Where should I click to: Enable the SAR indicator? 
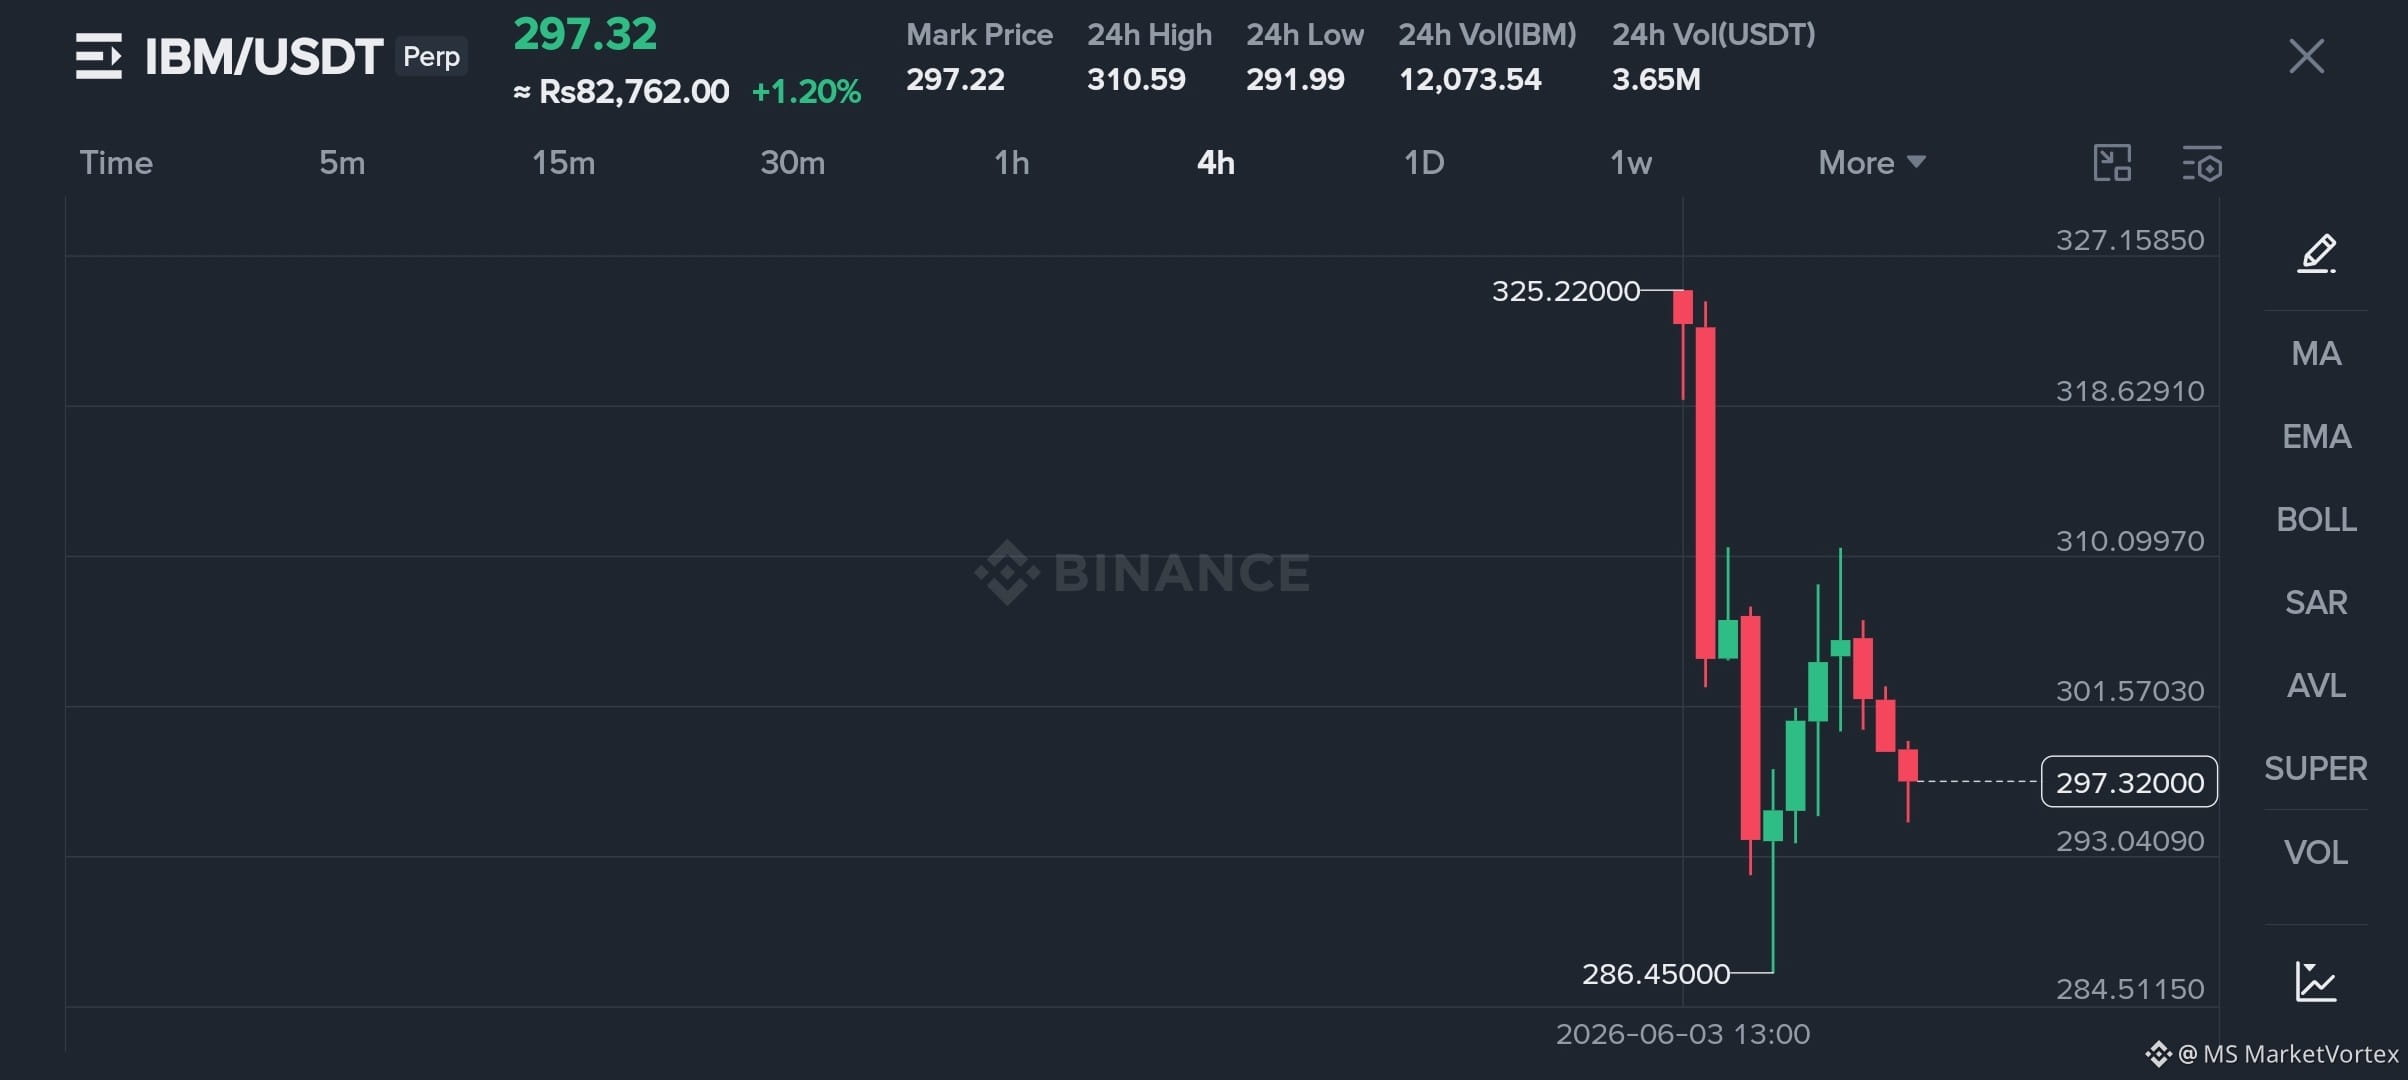coord(2316,602)
